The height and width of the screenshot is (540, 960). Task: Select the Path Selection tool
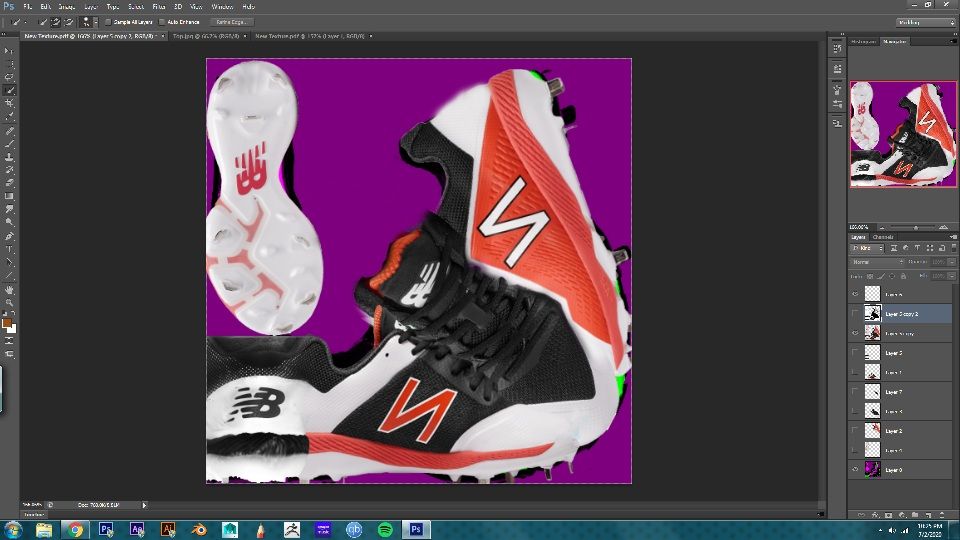click(9, 263)
